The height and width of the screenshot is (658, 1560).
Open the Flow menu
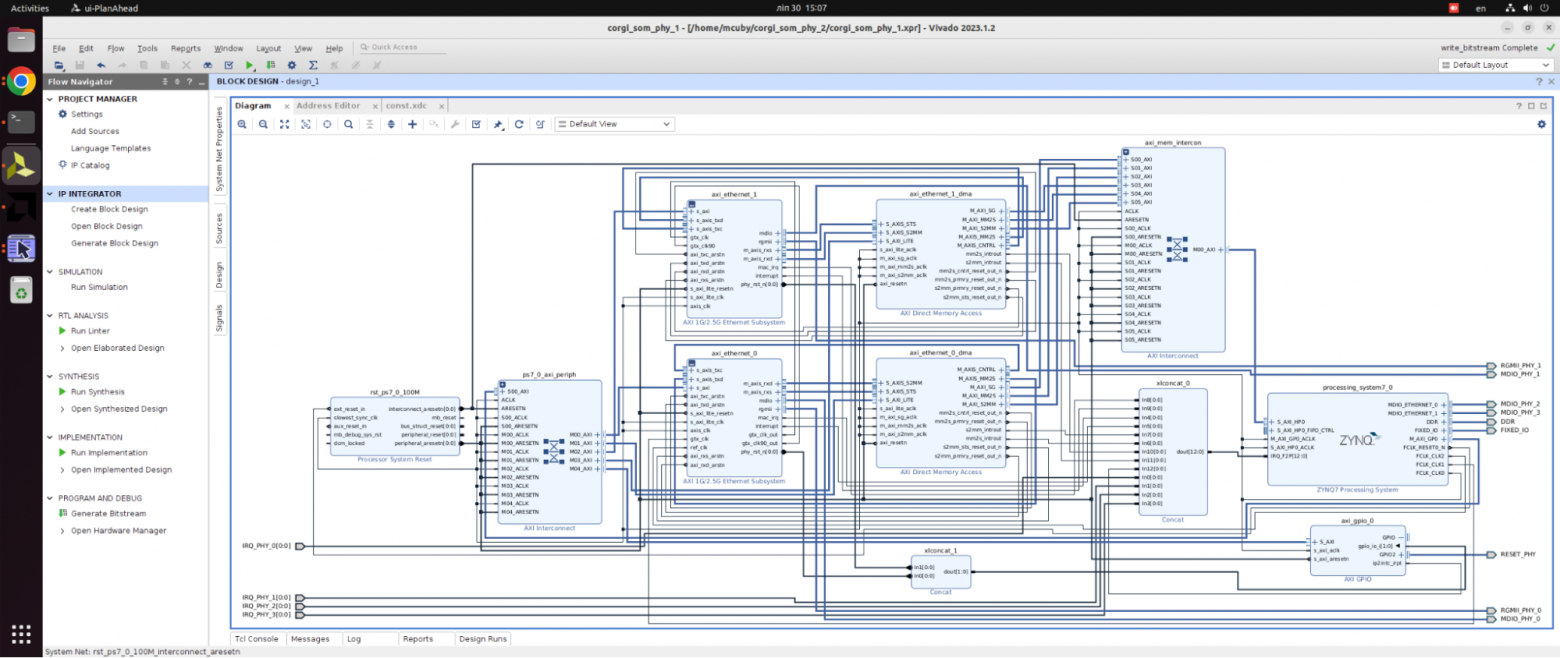coord(116,48)
